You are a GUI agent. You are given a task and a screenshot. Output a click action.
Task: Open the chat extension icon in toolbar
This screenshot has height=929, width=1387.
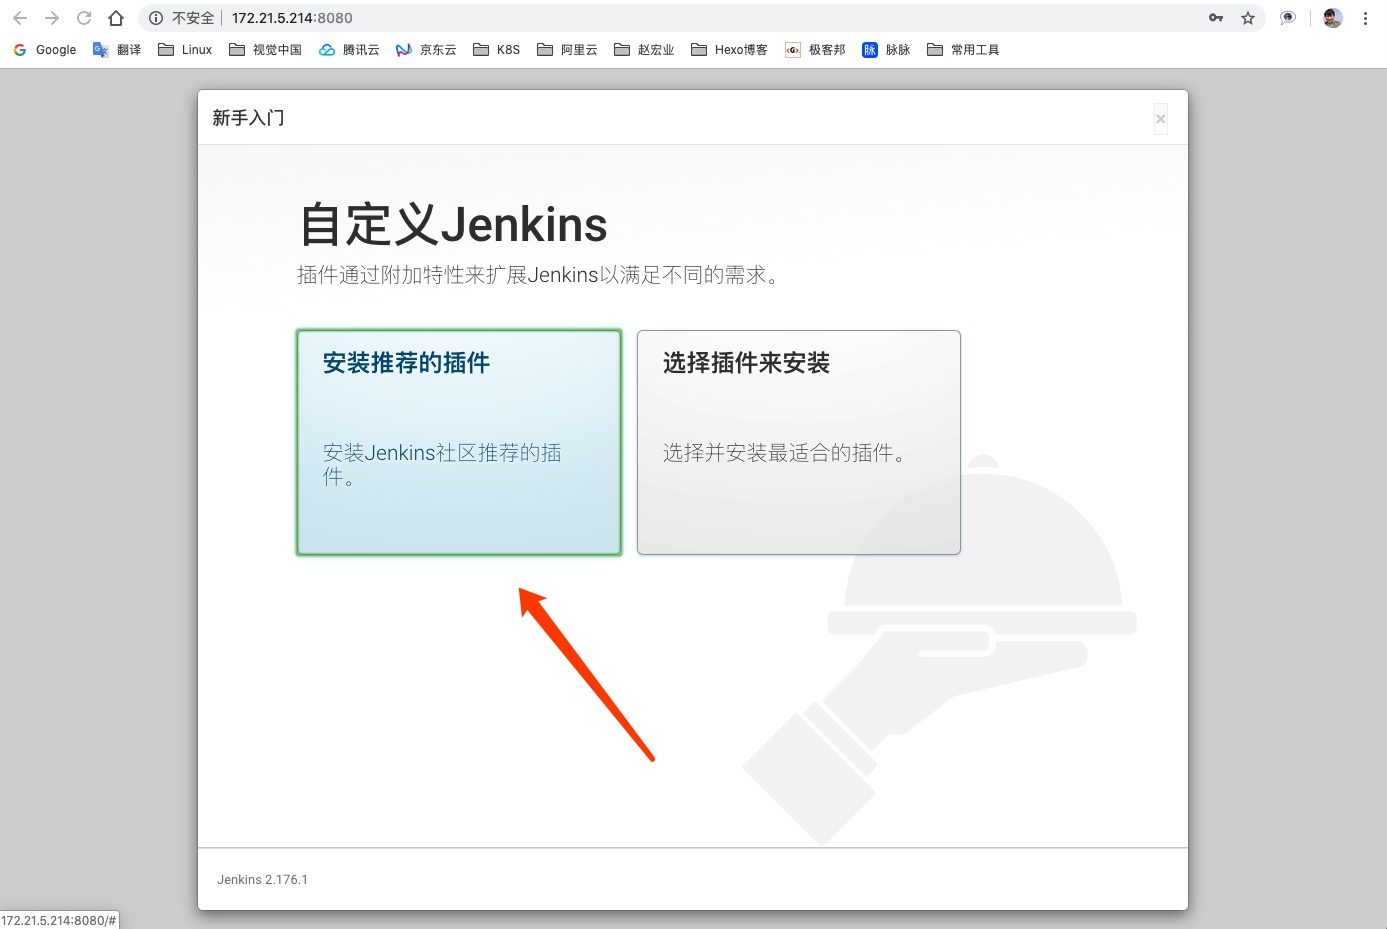click(x=1288, y=18)
